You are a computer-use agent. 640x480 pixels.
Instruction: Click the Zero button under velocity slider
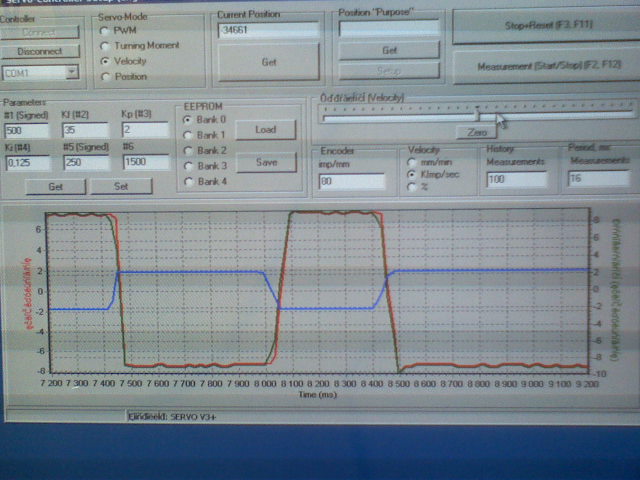[x=476, y=133]
